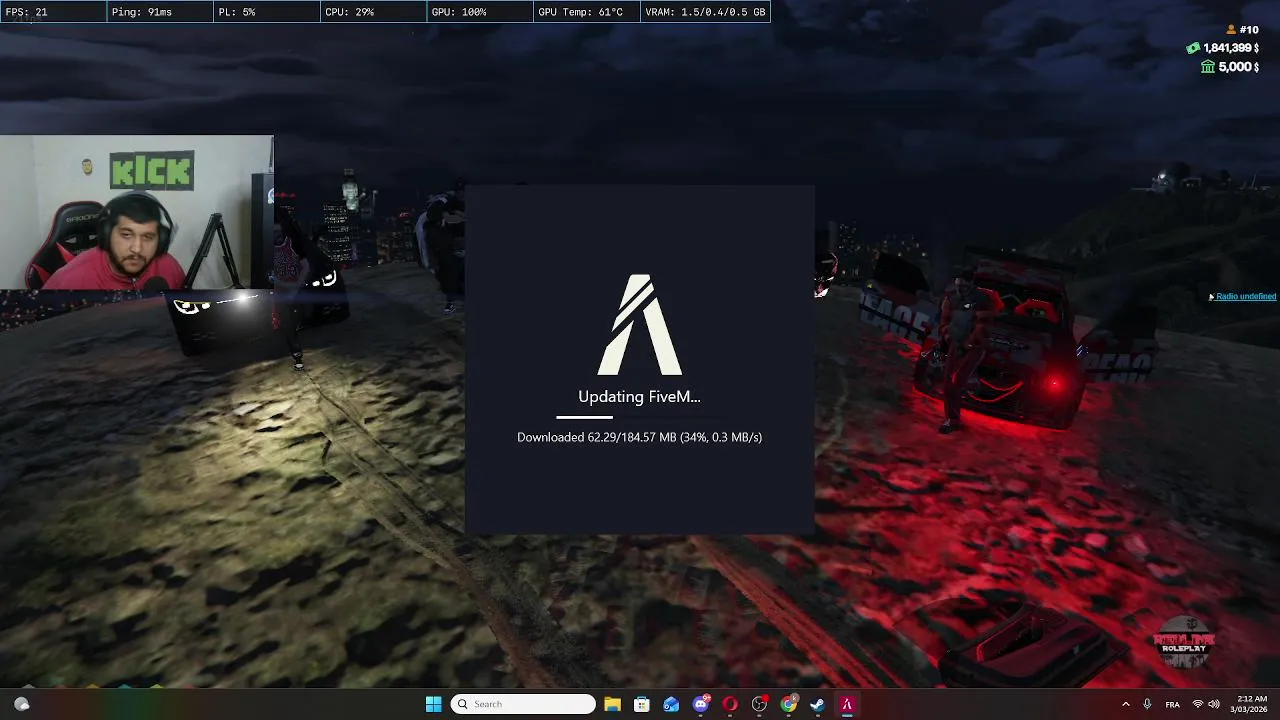Image resolution: width=1280 pixels, height=720 pixels.
Task: Click the taskbar Search box
Action: [x=523, y=704]
